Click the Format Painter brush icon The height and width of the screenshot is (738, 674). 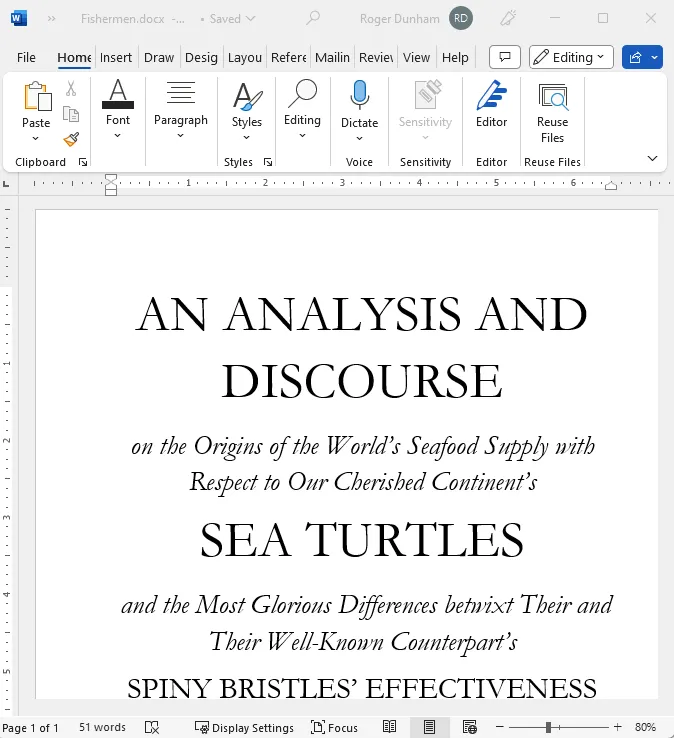[x=71, y=140]
